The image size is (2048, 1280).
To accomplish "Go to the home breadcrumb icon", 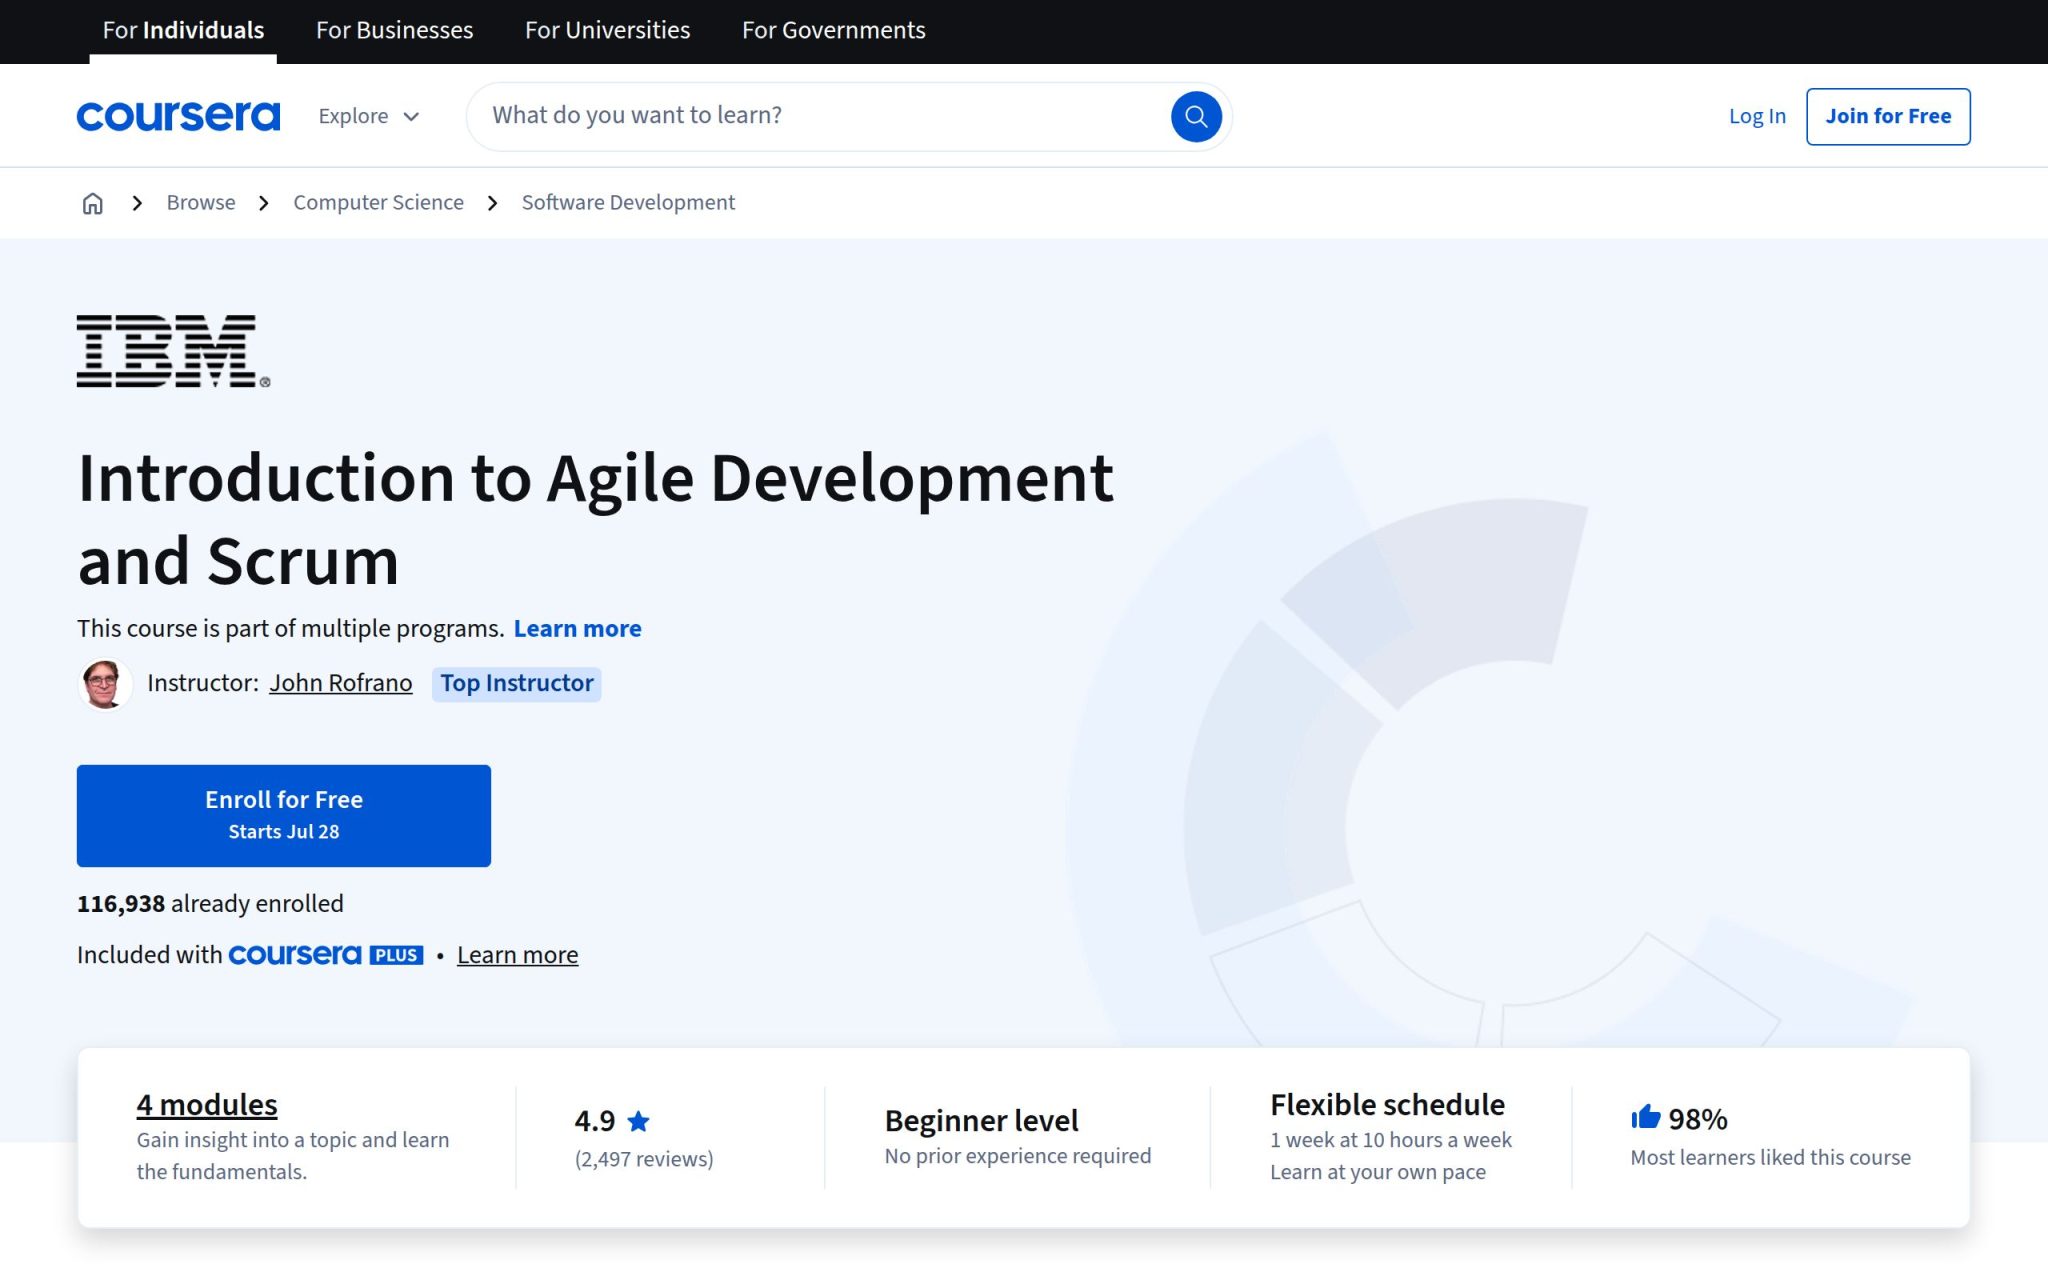I will [92, 203].
